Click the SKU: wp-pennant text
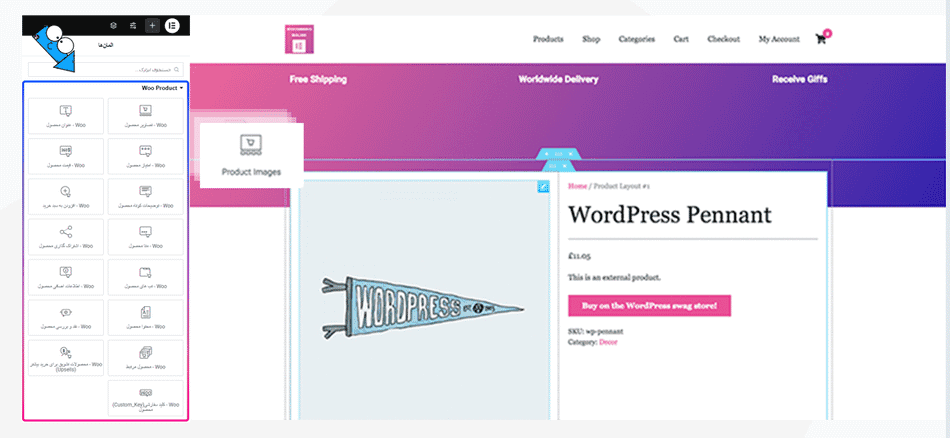This screenshot has height=438, width=950. tap(596, 331)
